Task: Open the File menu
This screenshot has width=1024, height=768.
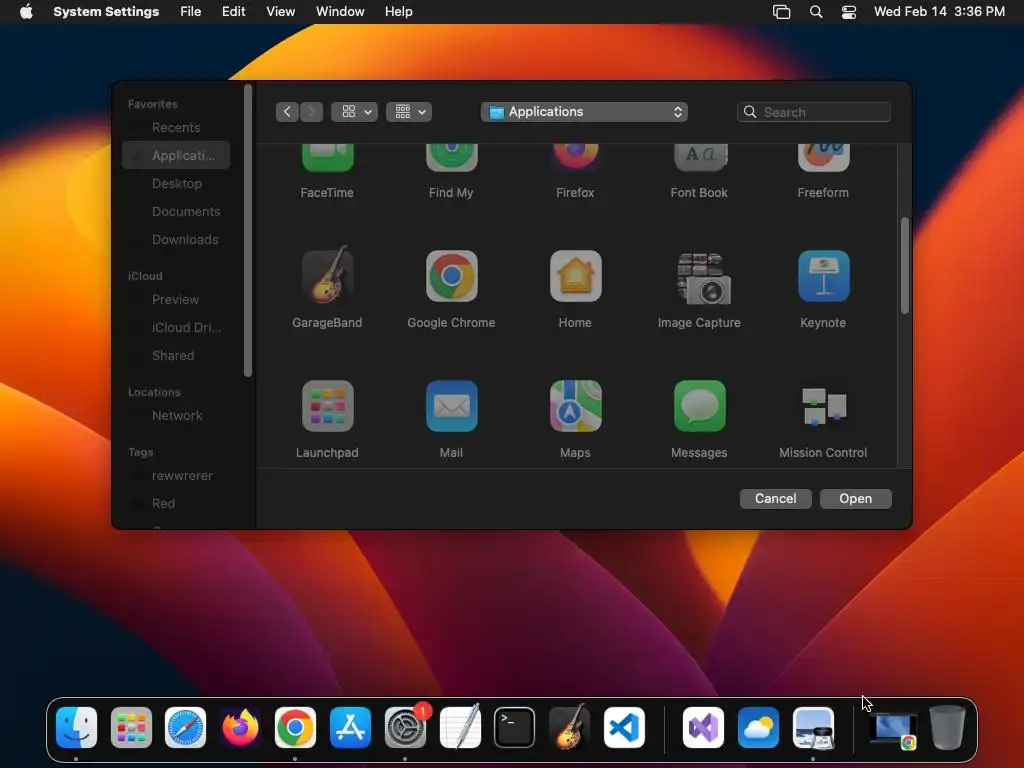Action: point(191,12)
